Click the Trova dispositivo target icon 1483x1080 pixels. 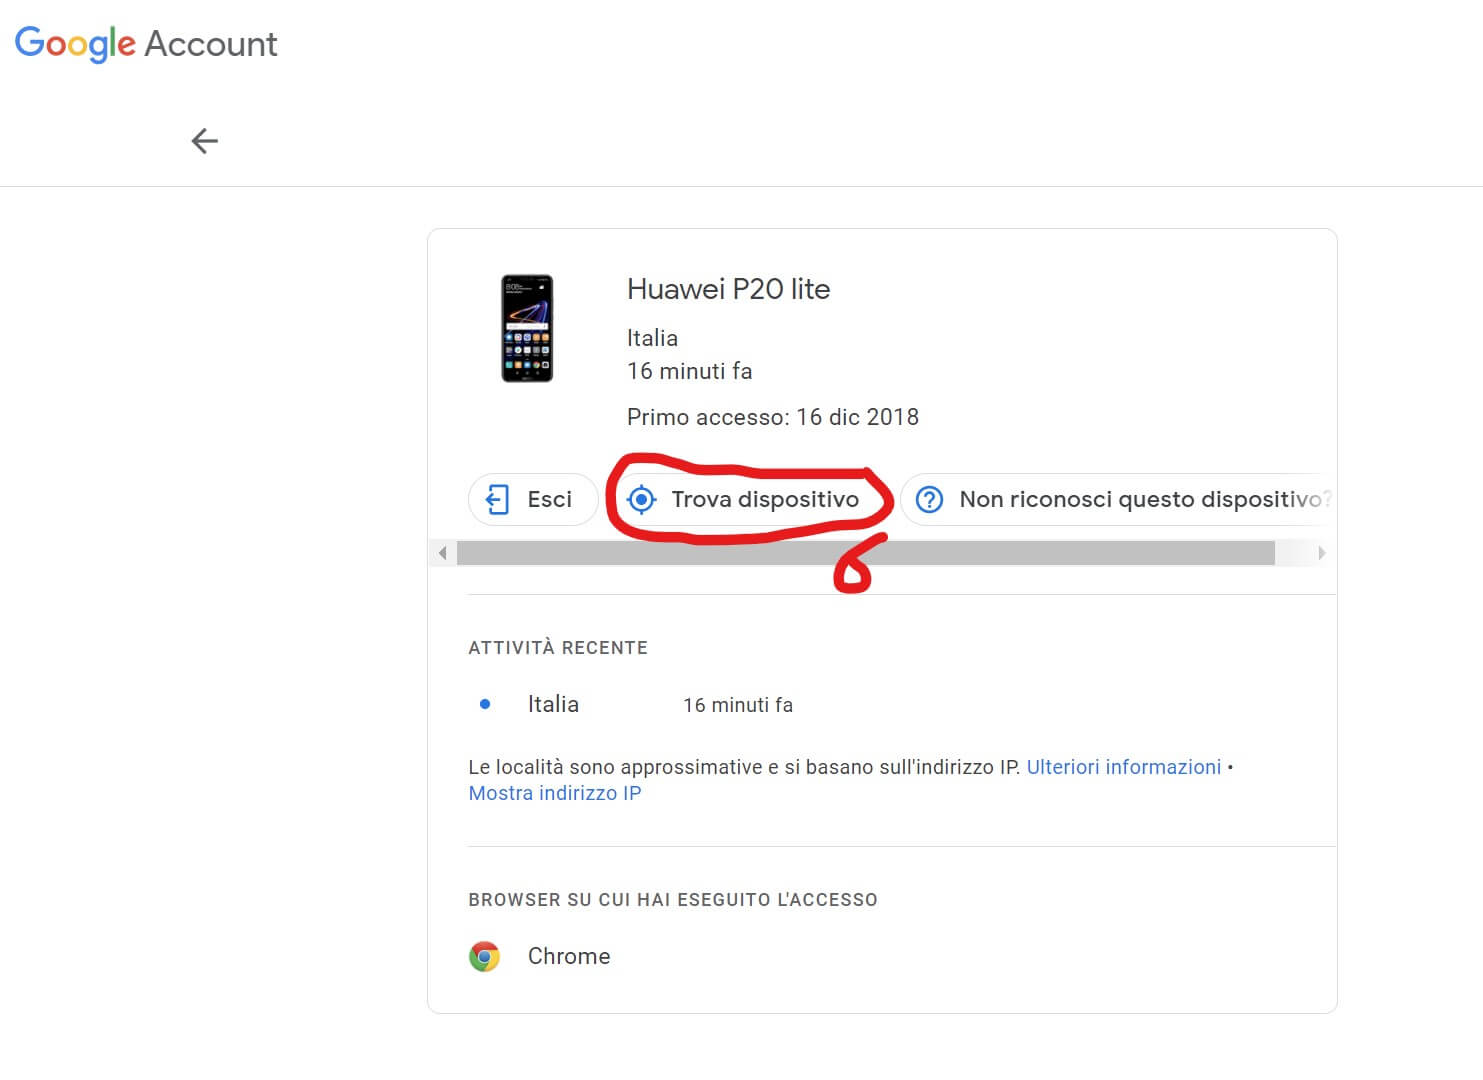point(641,499)
